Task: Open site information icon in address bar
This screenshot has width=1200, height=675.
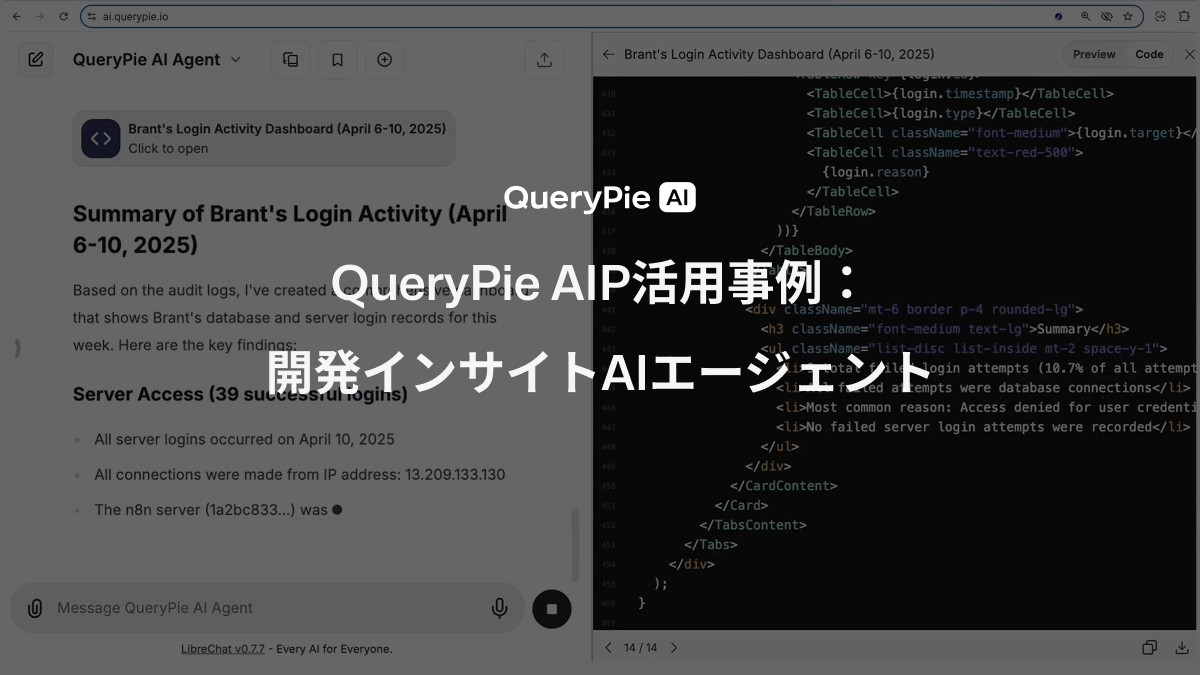Action: pyautogui.click(x=91, y=16)
